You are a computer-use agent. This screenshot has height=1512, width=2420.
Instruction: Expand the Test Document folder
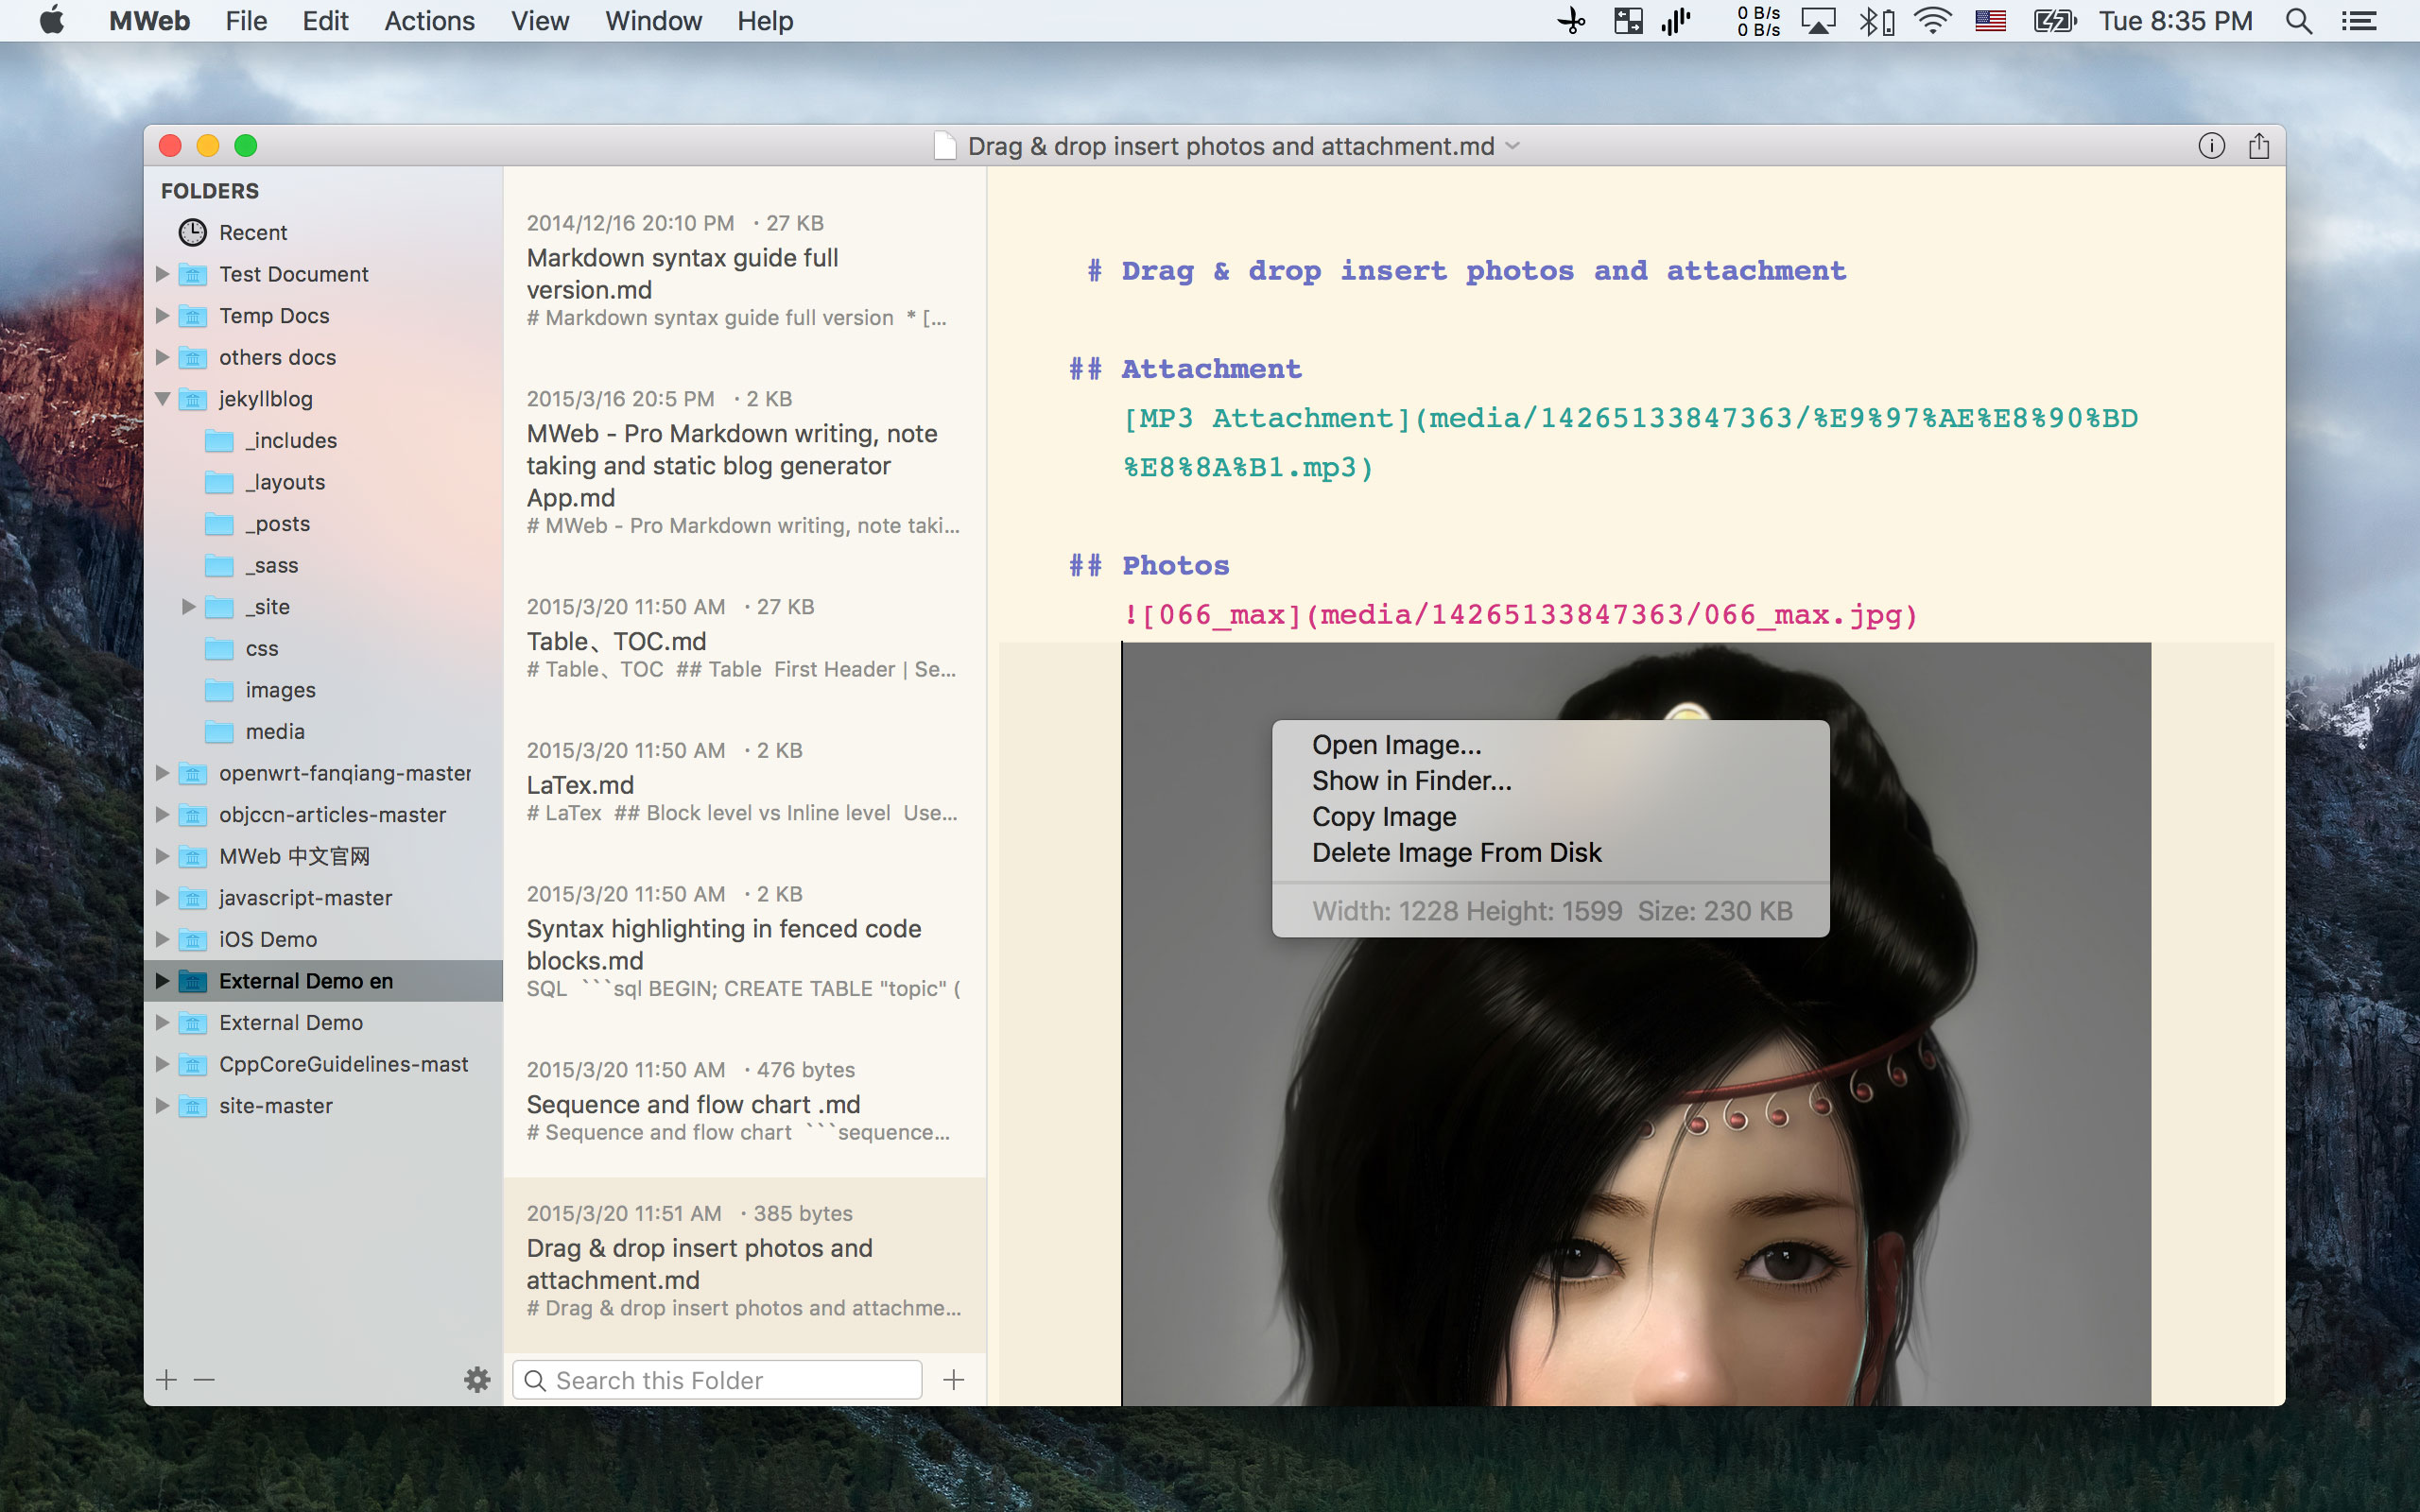162,274
